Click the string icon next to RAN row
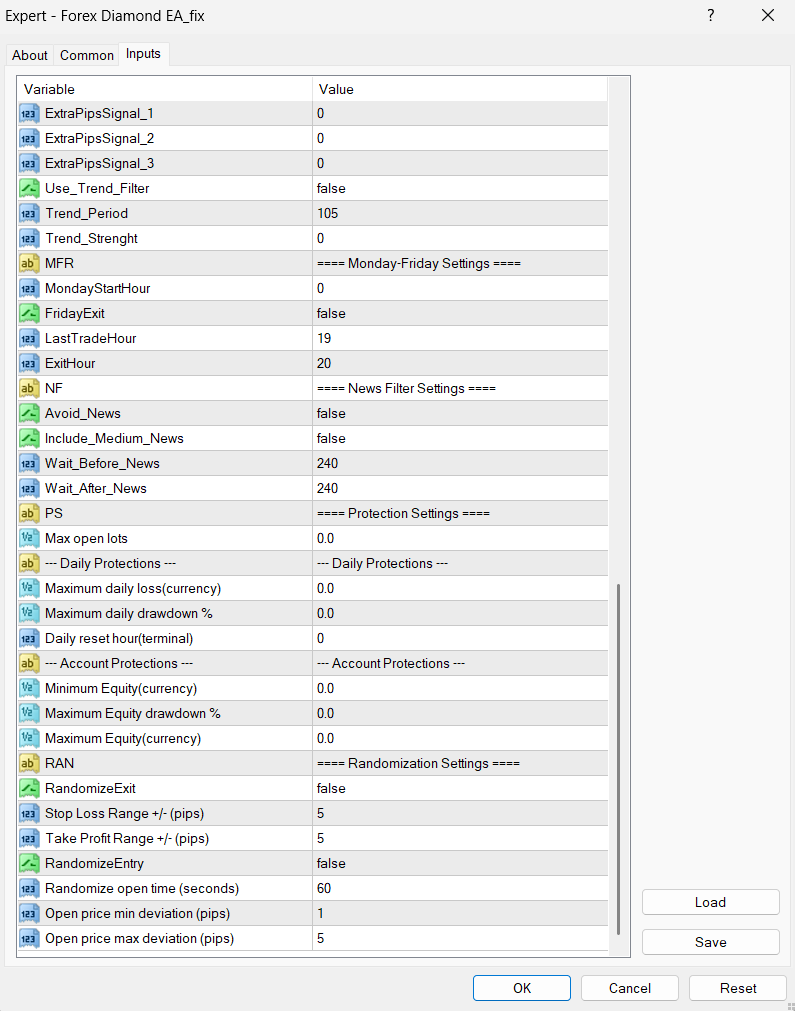Image resolution: width=795 pixels, height=1011 pixels. tap(29, 764)
